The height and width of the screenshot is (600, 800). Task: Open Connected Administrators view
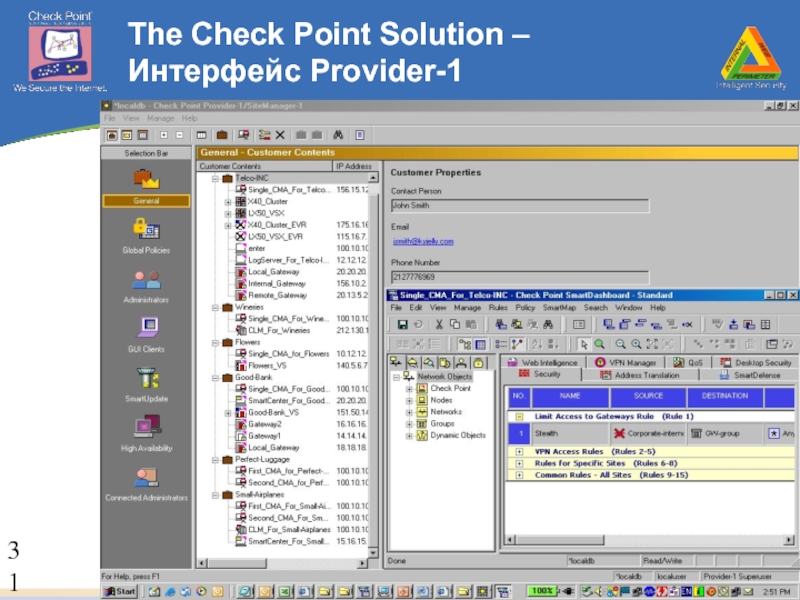146,484
